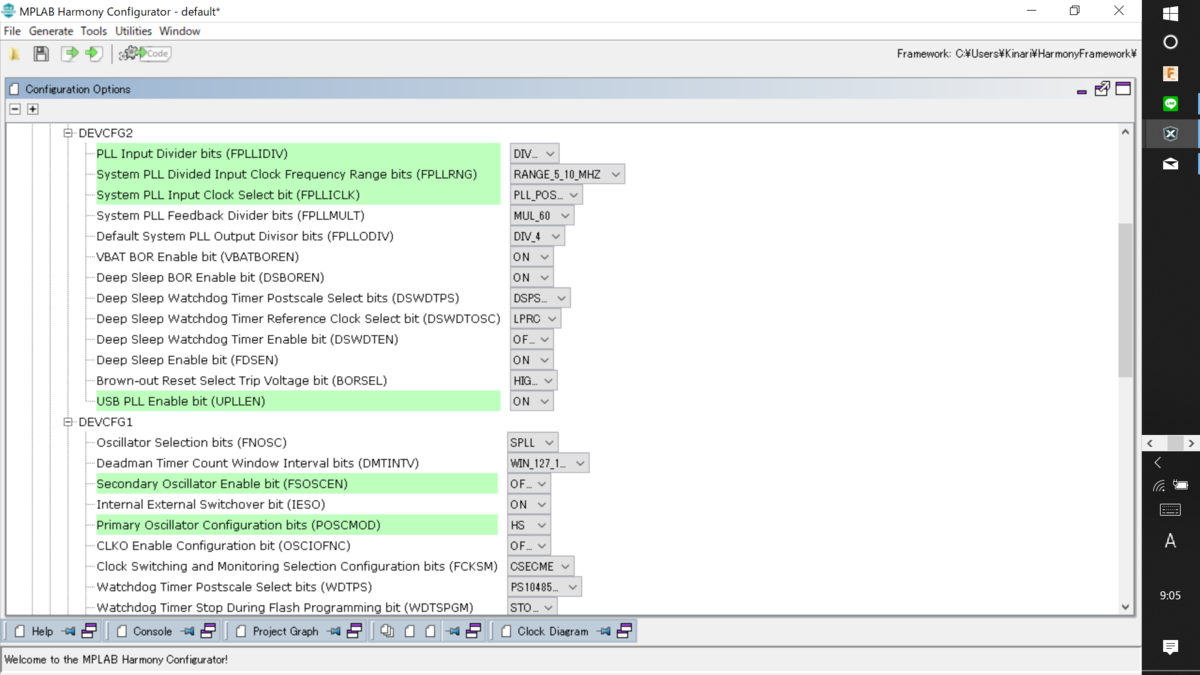Open the FPLLODIV DIV_4 dropdown

pos(537,236)
